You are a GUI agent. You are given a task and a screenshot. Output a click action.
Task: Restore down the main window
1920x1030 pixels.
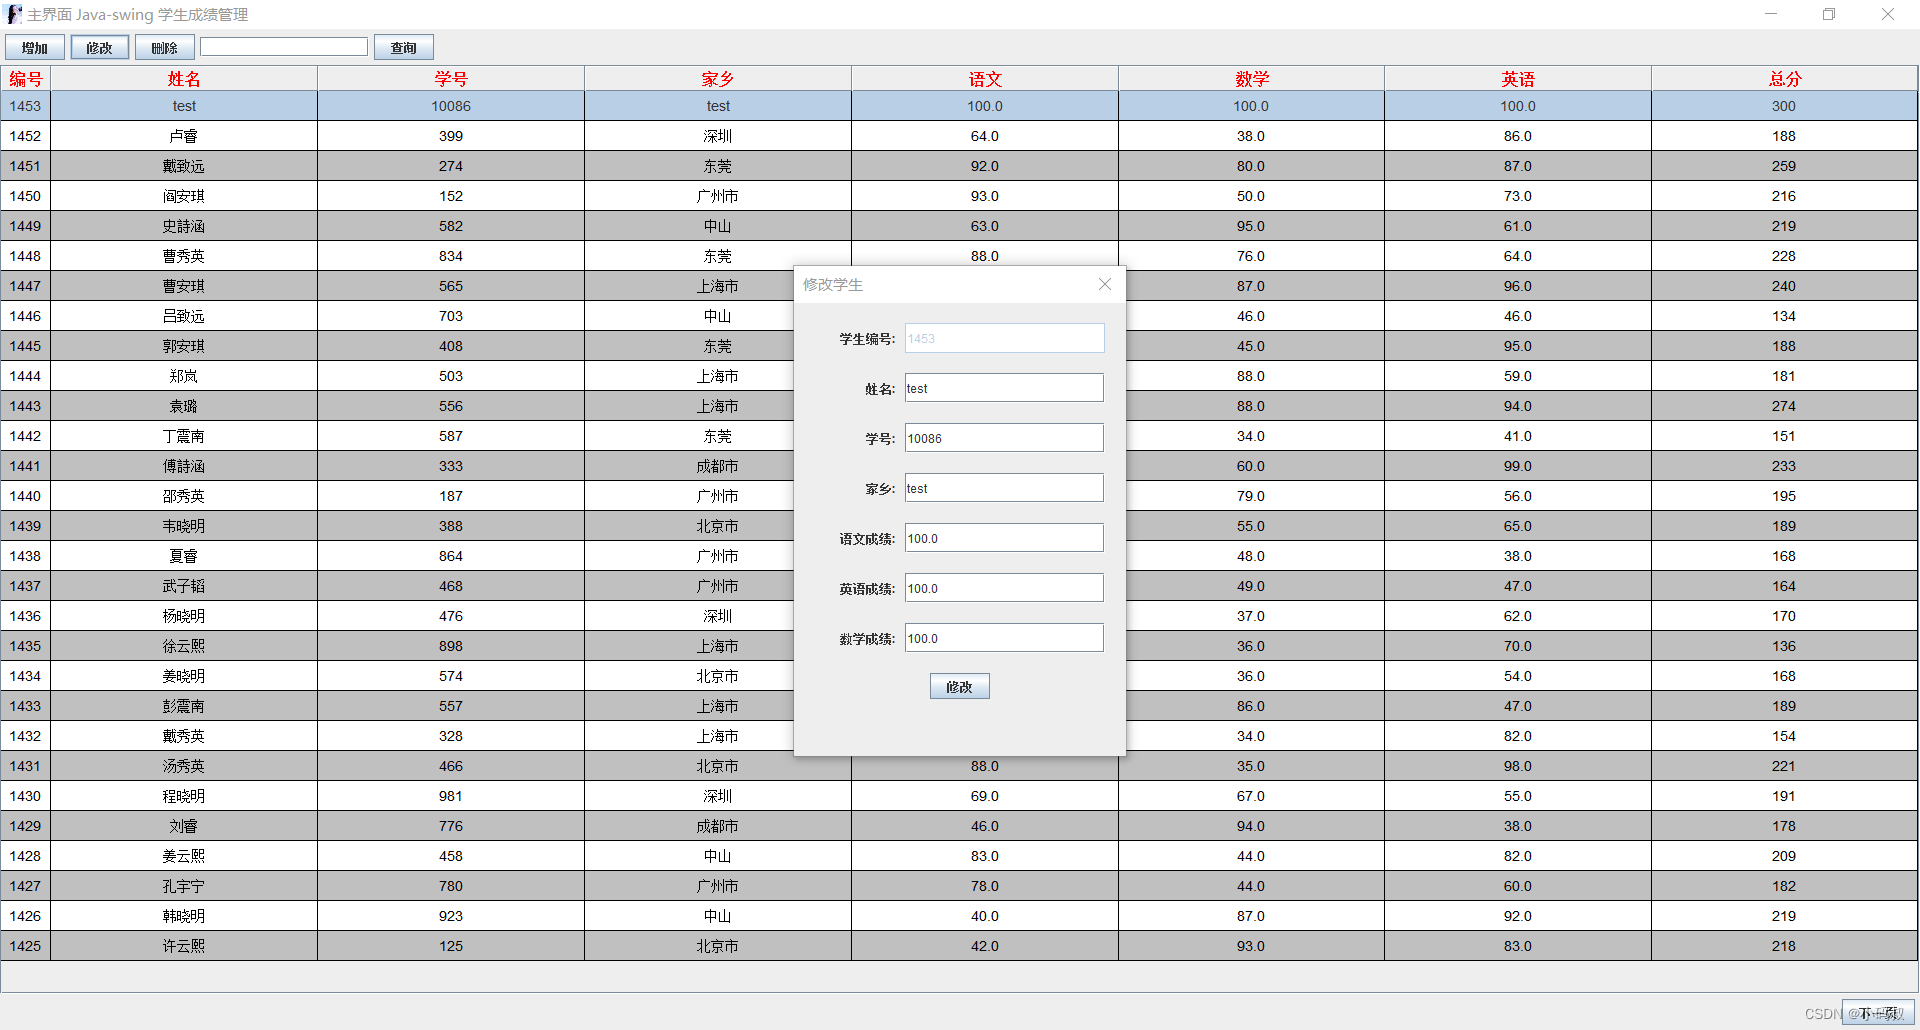pos(1829,14)
